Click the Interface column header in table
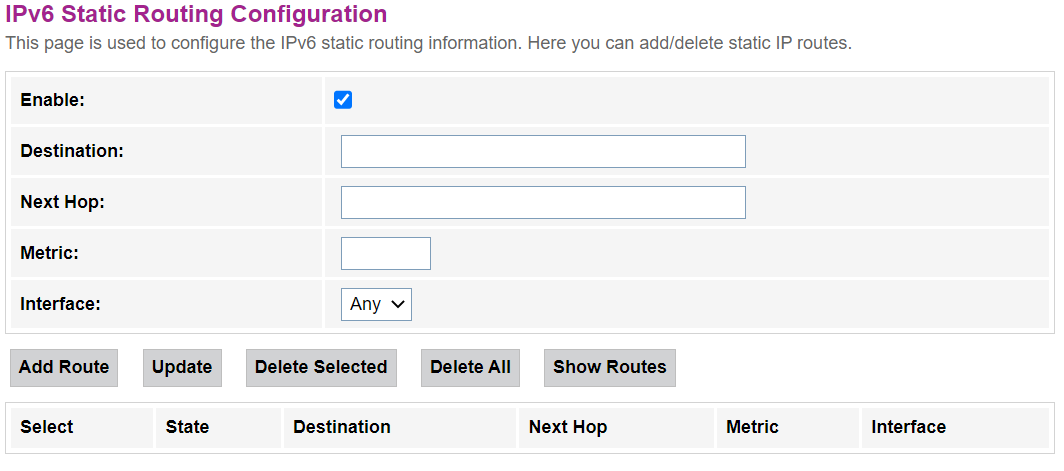 click(908, 427)
